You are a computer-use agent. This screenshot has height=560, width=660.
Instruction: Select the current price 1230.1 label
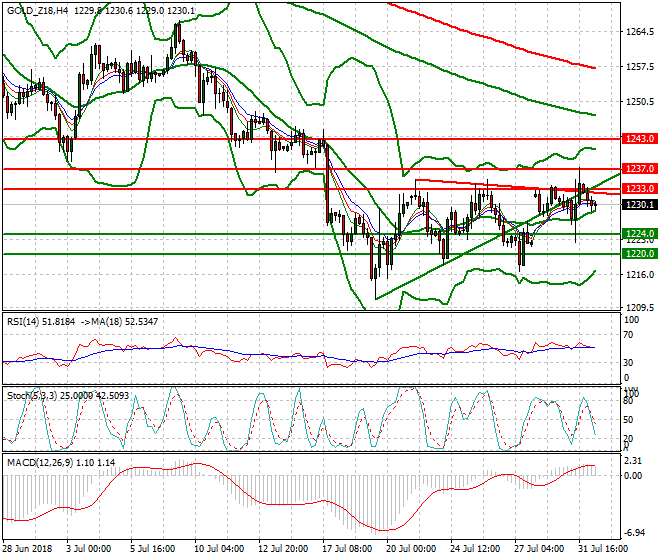click(x=639, y=205)
